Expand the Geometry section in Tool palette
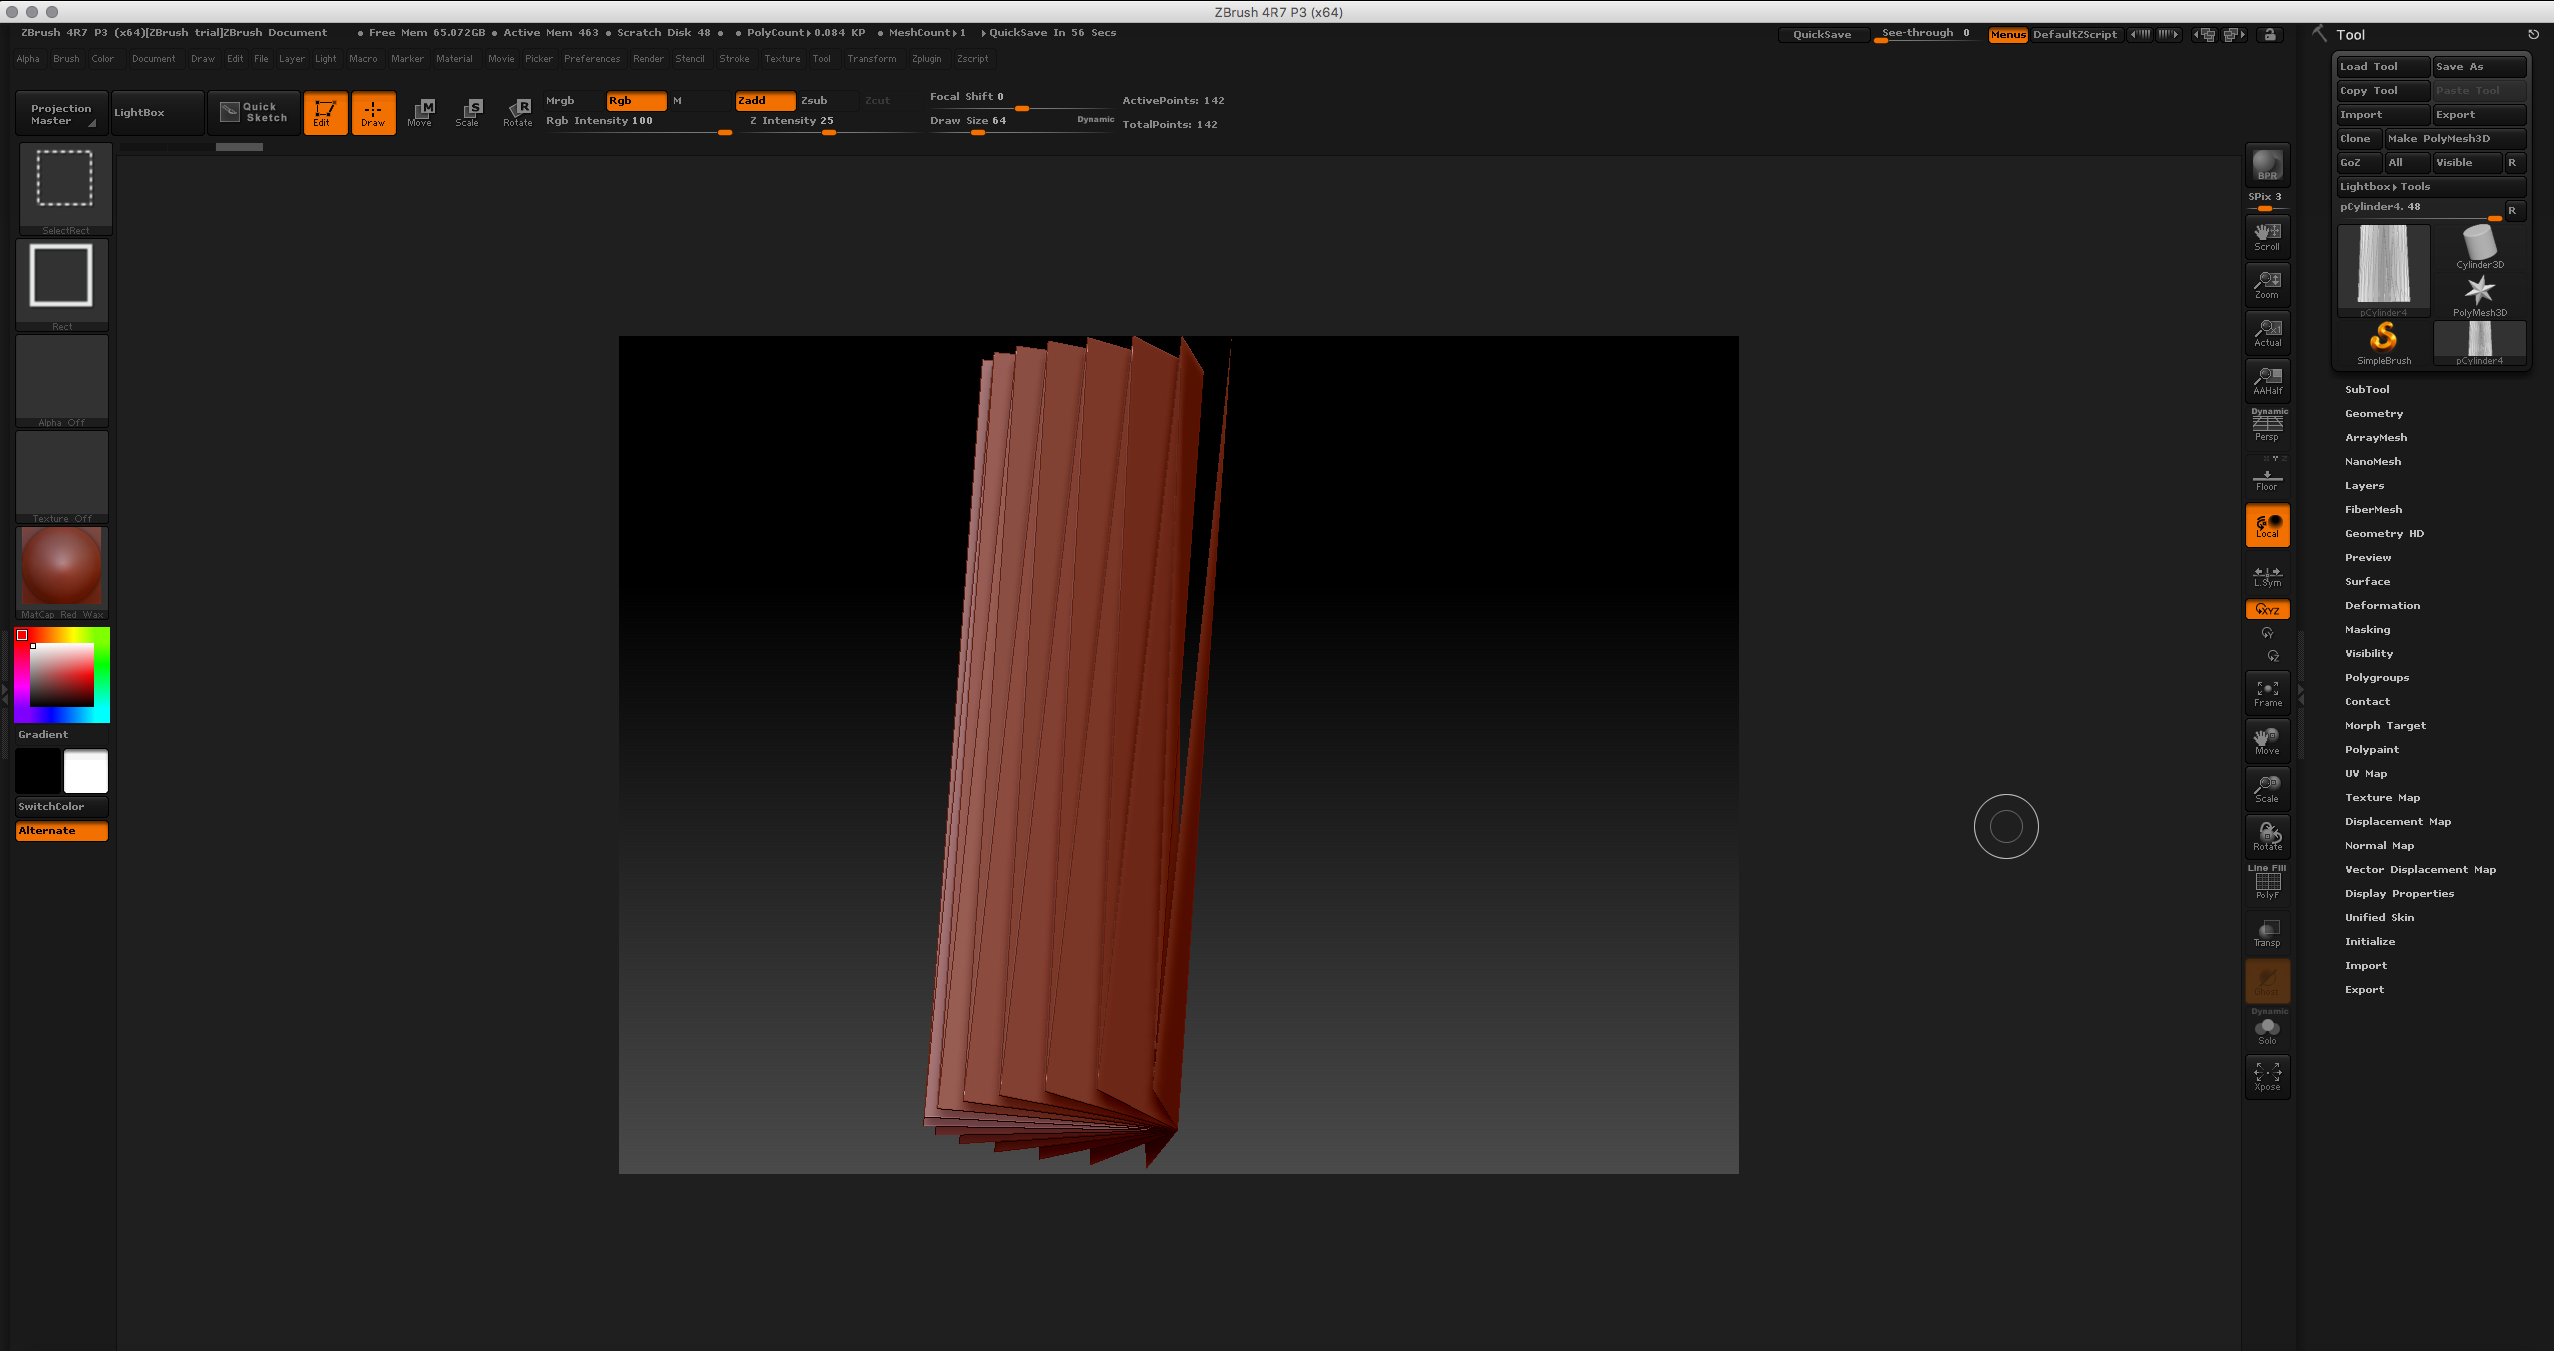Image resolution: width=2554 pixels, height=1351 pixels. tap(2372, 413)
